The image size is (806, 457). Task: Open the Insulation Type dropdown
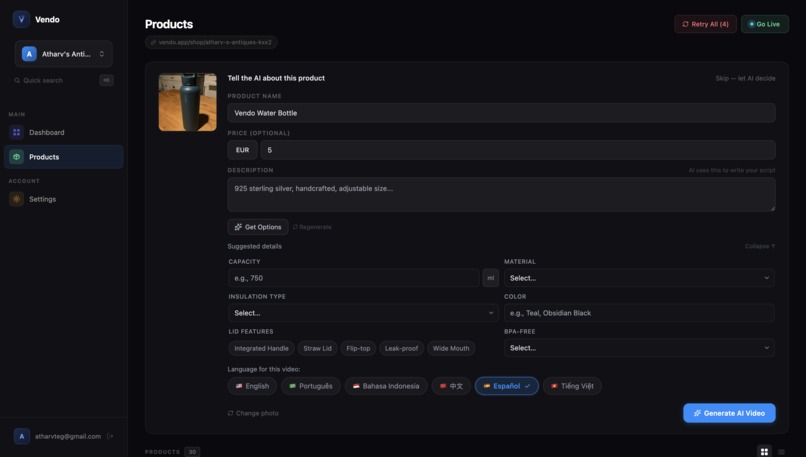[363, 313]
